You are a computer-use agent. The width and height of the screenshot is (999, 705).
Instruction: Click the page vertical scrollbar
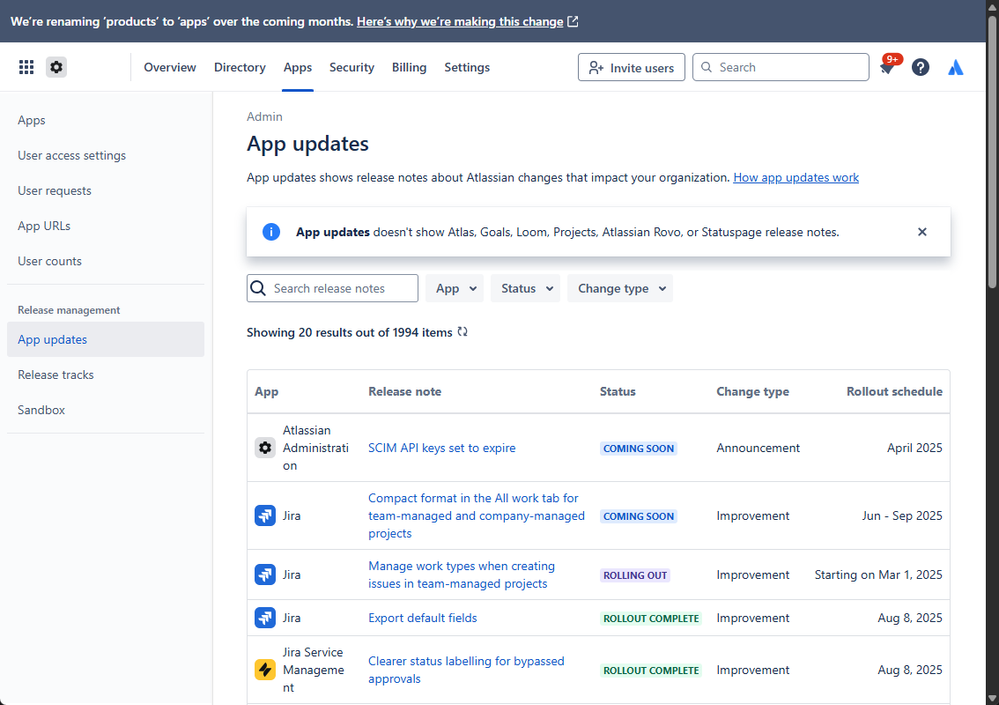(x=992, y=151)
